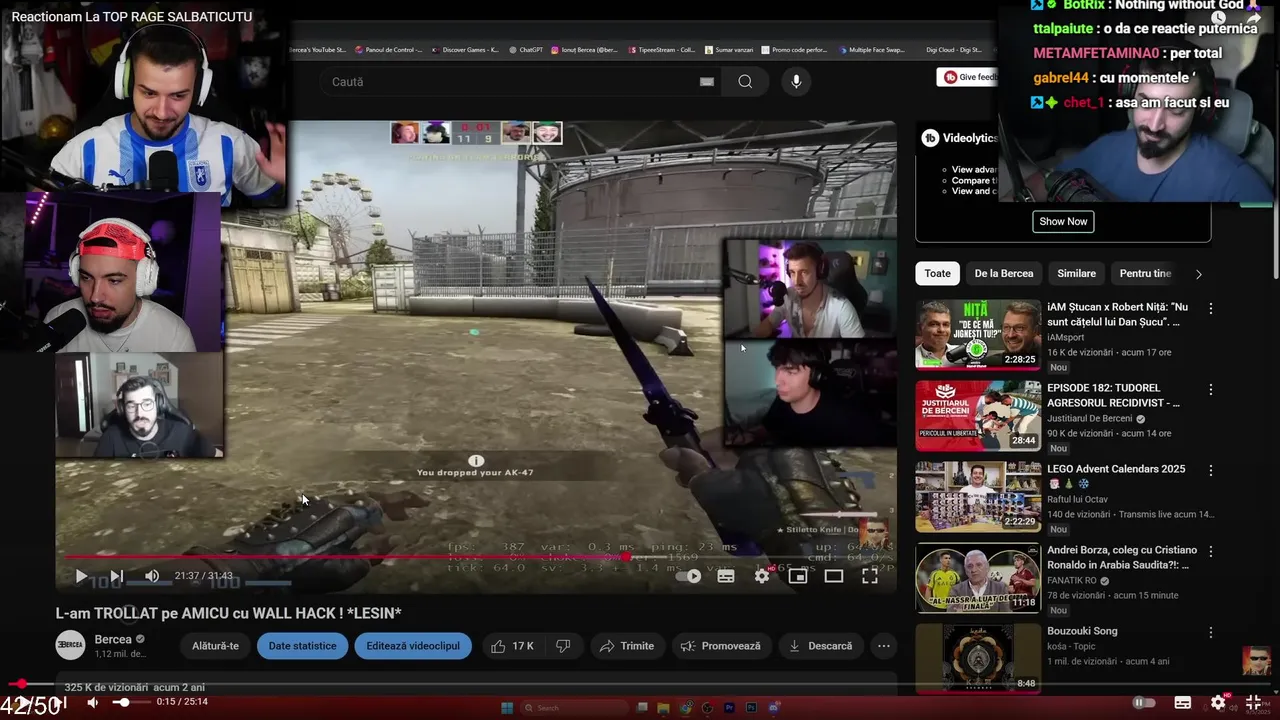Viewport: 1280px width, 720px height.
Task: Like the video with the 17 K thumbs-up
Action: click(x=513, y=646)
